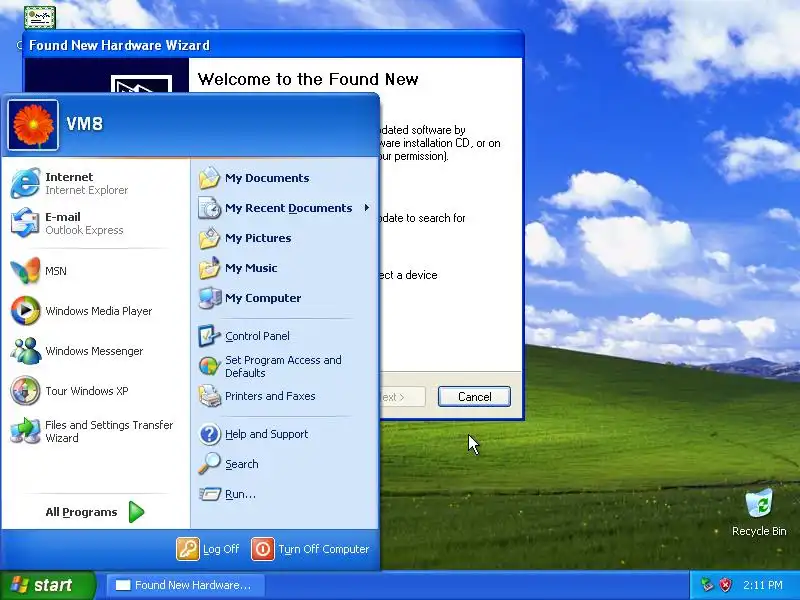Choose Tour Windows XP label
Image resolution: width=800 pixels, height=600 pixels.
[x=87, y=391]
